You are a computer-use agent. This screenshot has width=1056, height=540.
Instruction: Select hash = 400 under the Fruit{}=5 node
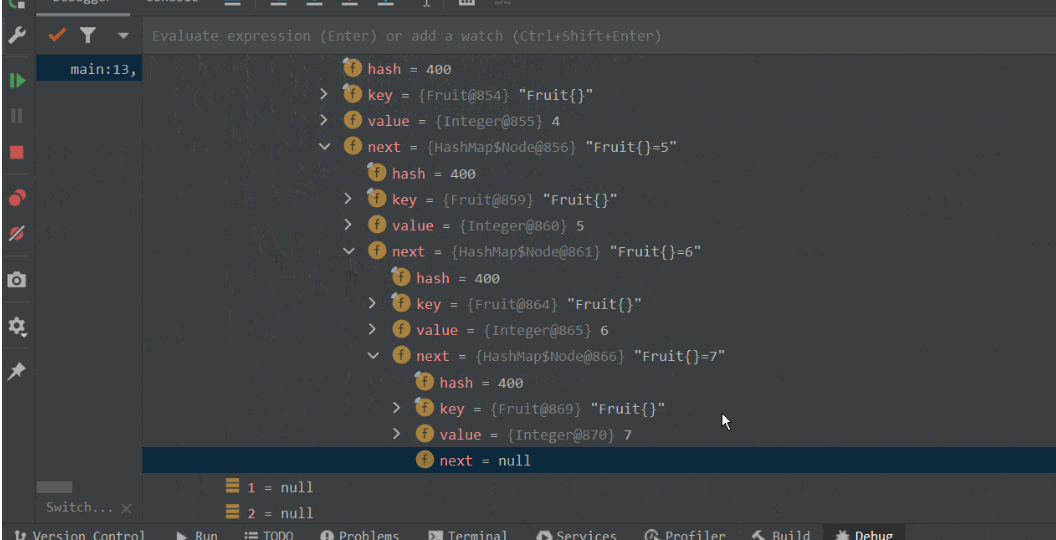pyautogui.click(x=599, y=173)
